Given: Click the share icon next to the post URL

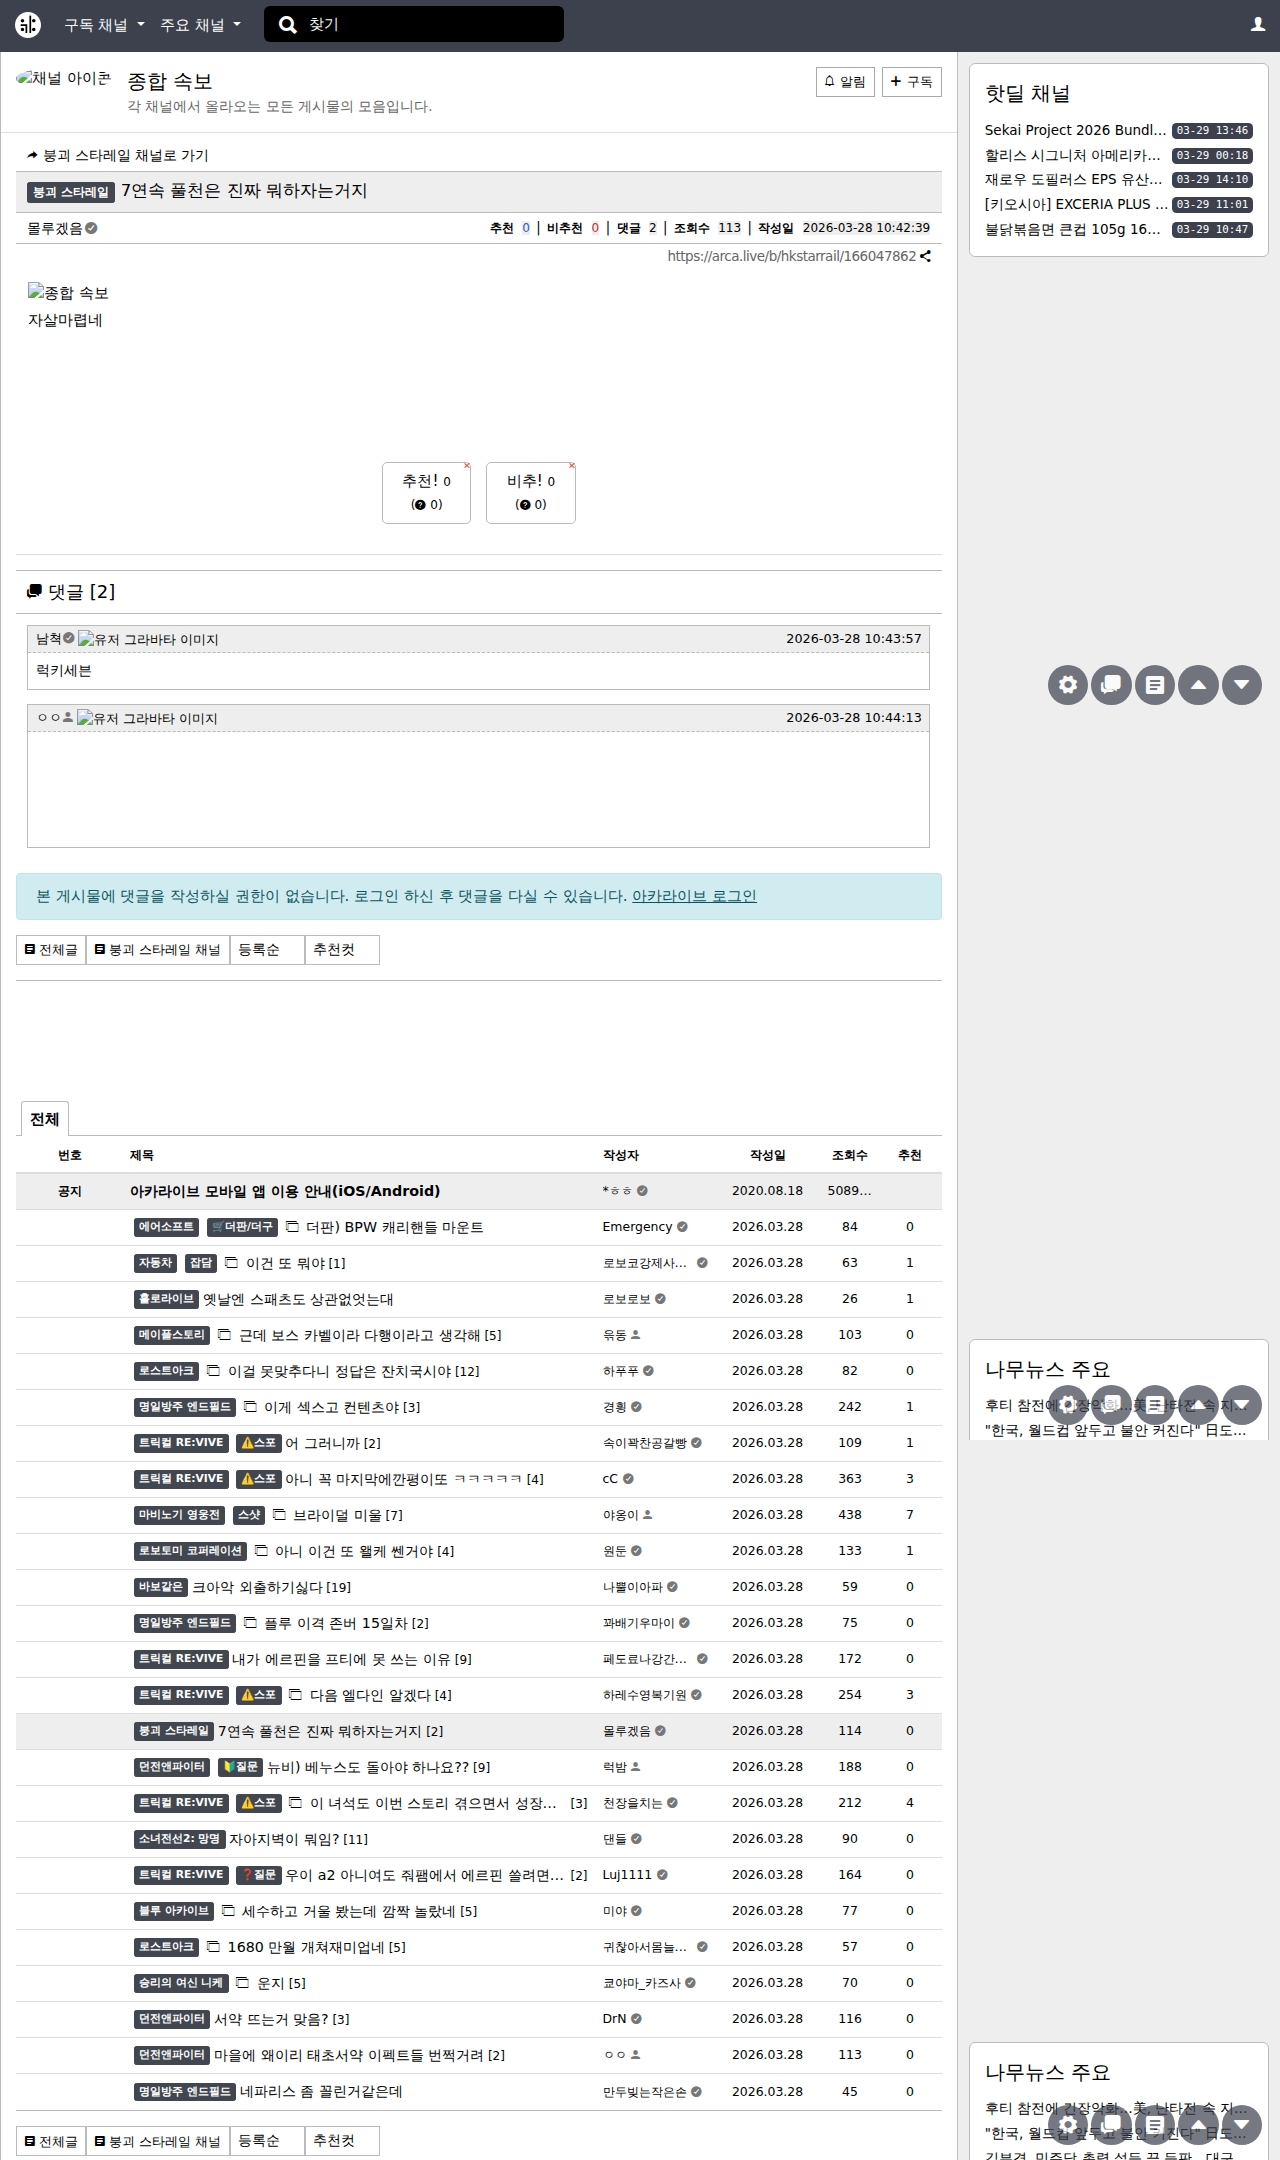Looking at the screenshot, I should (x=925, y=256).
